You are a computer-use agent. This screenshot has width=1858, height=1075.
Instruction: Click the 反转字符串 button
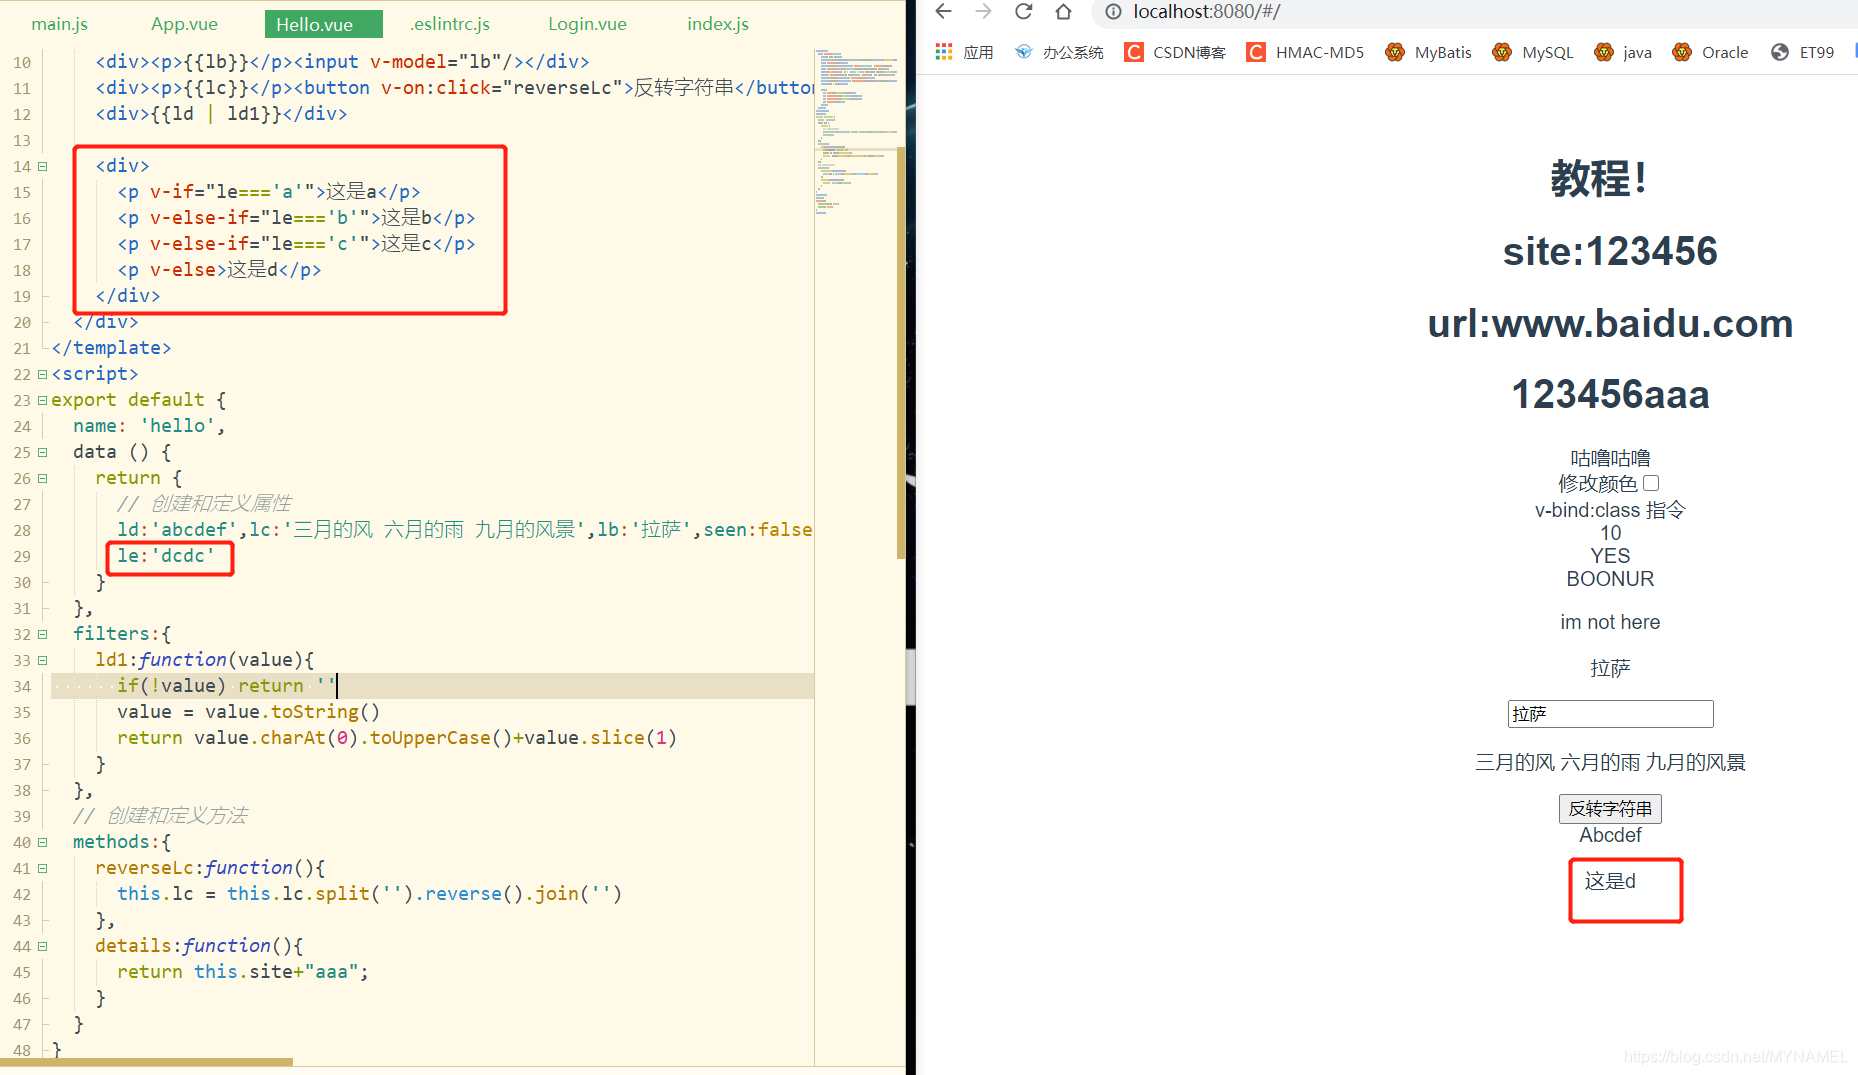[x=1610, y=808]
